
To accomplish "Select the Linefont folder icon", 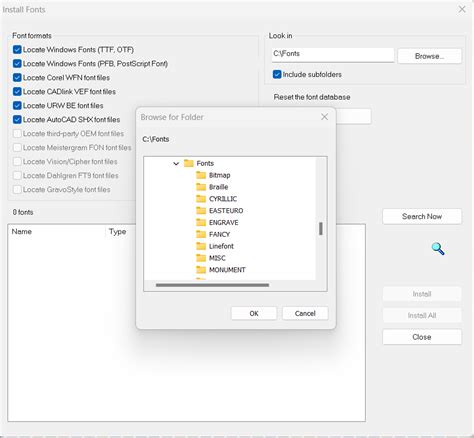I will 201,246.
